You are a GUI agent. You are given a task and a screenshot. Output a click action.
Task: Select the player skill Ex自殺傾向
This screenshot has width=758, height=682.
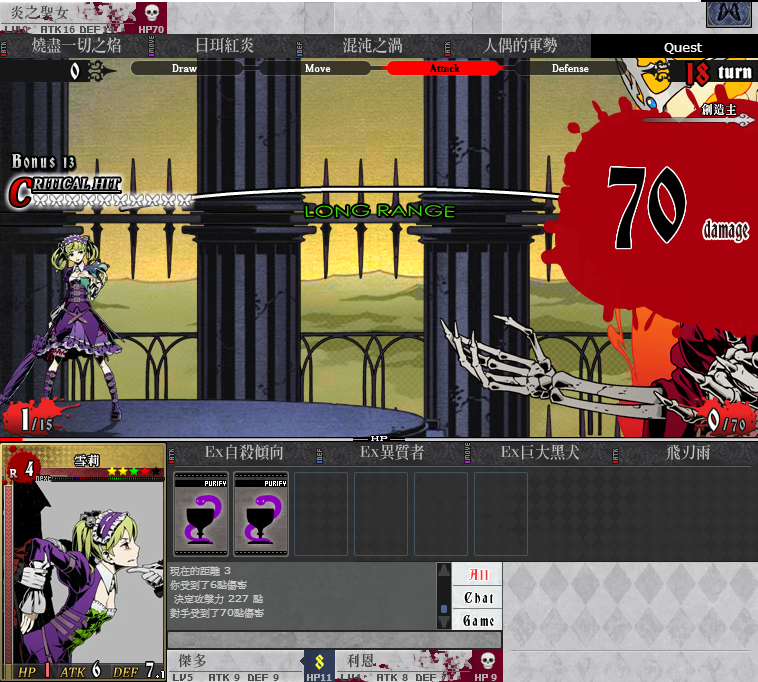[x=244, y=453]
